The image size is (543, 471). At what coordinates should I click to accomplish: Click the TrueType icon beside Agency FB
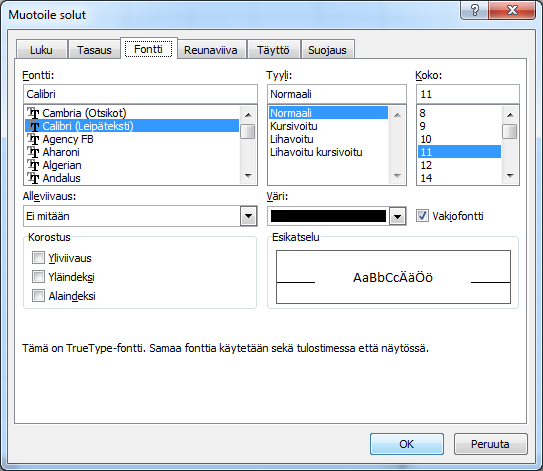[x=34, y=139]
